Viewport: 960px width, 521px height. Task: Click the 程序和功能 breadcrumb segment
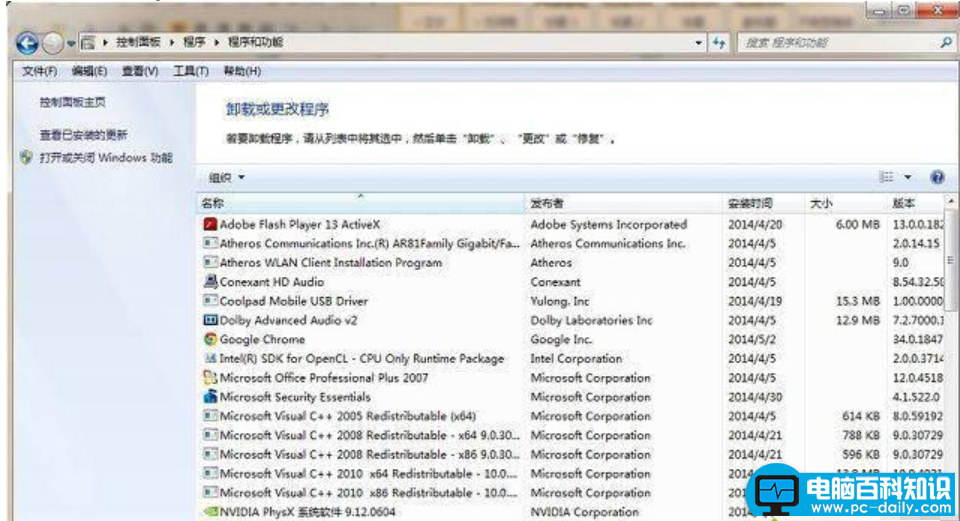pos(255,42)
